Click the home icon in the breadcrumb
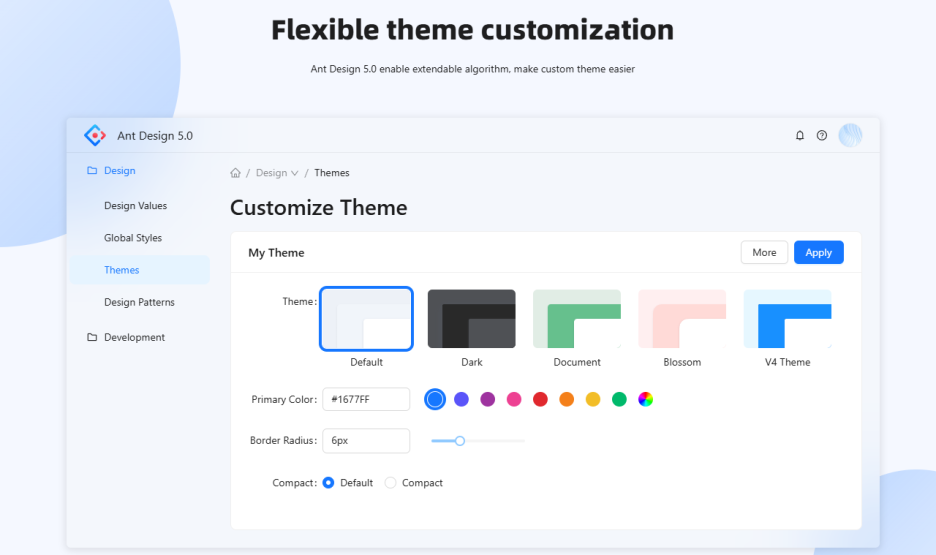 click(235, 173)
